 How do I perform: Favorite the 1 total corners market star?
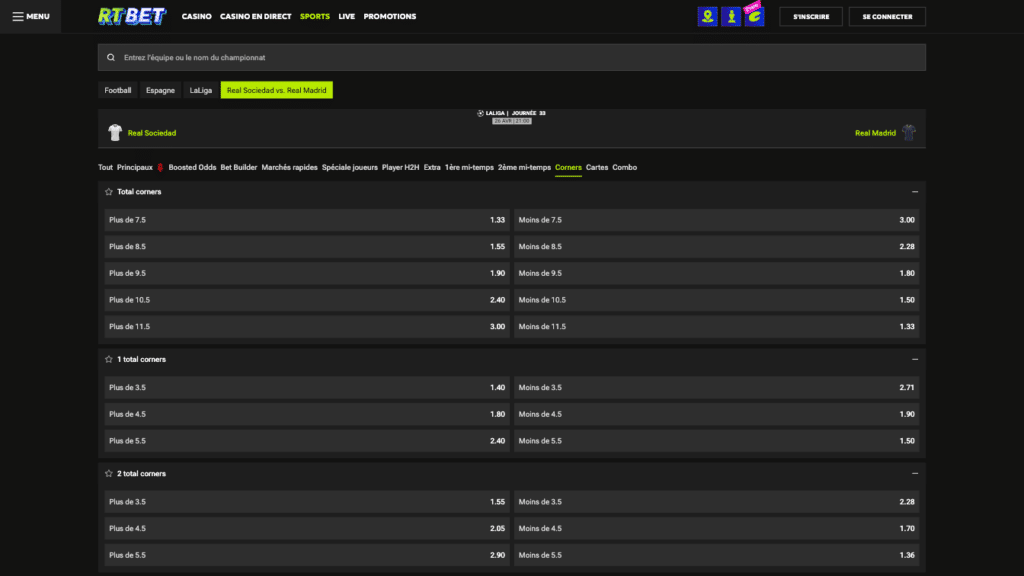(109, 359)
